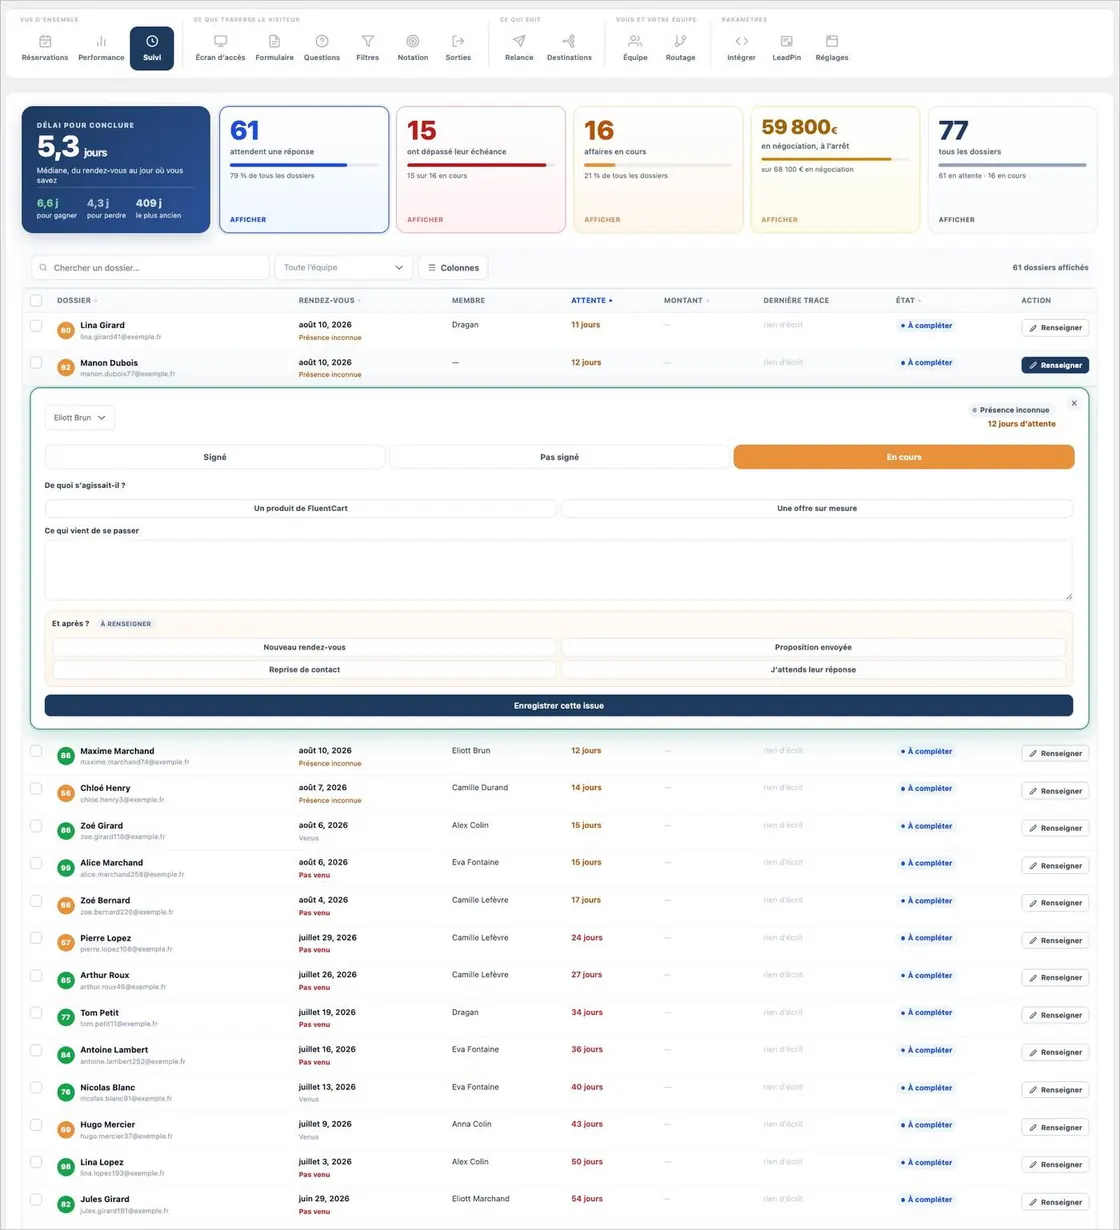Go to Écran d'accès monitor icon
Image resolution: width=1120 pixels, height=1230 pixels.
pos(220,41)
